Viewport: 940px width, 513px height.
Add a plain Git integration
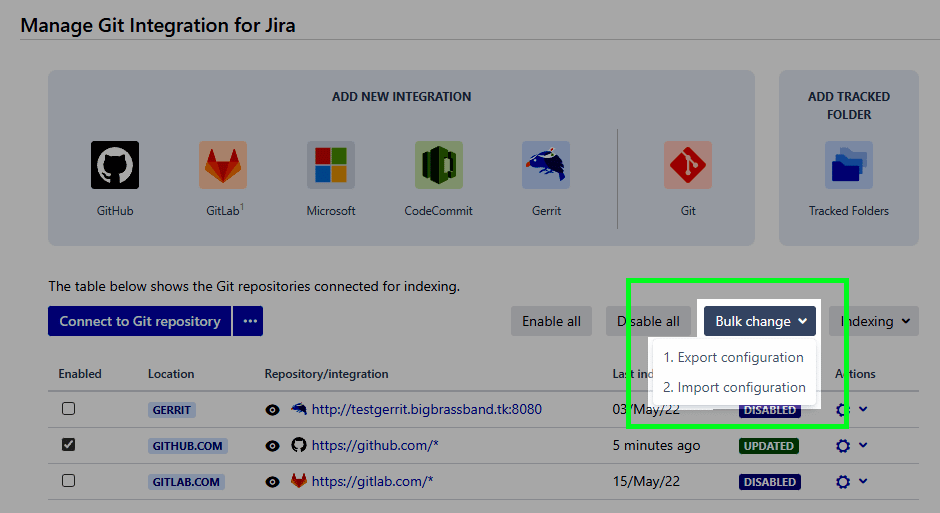[688, 165]
